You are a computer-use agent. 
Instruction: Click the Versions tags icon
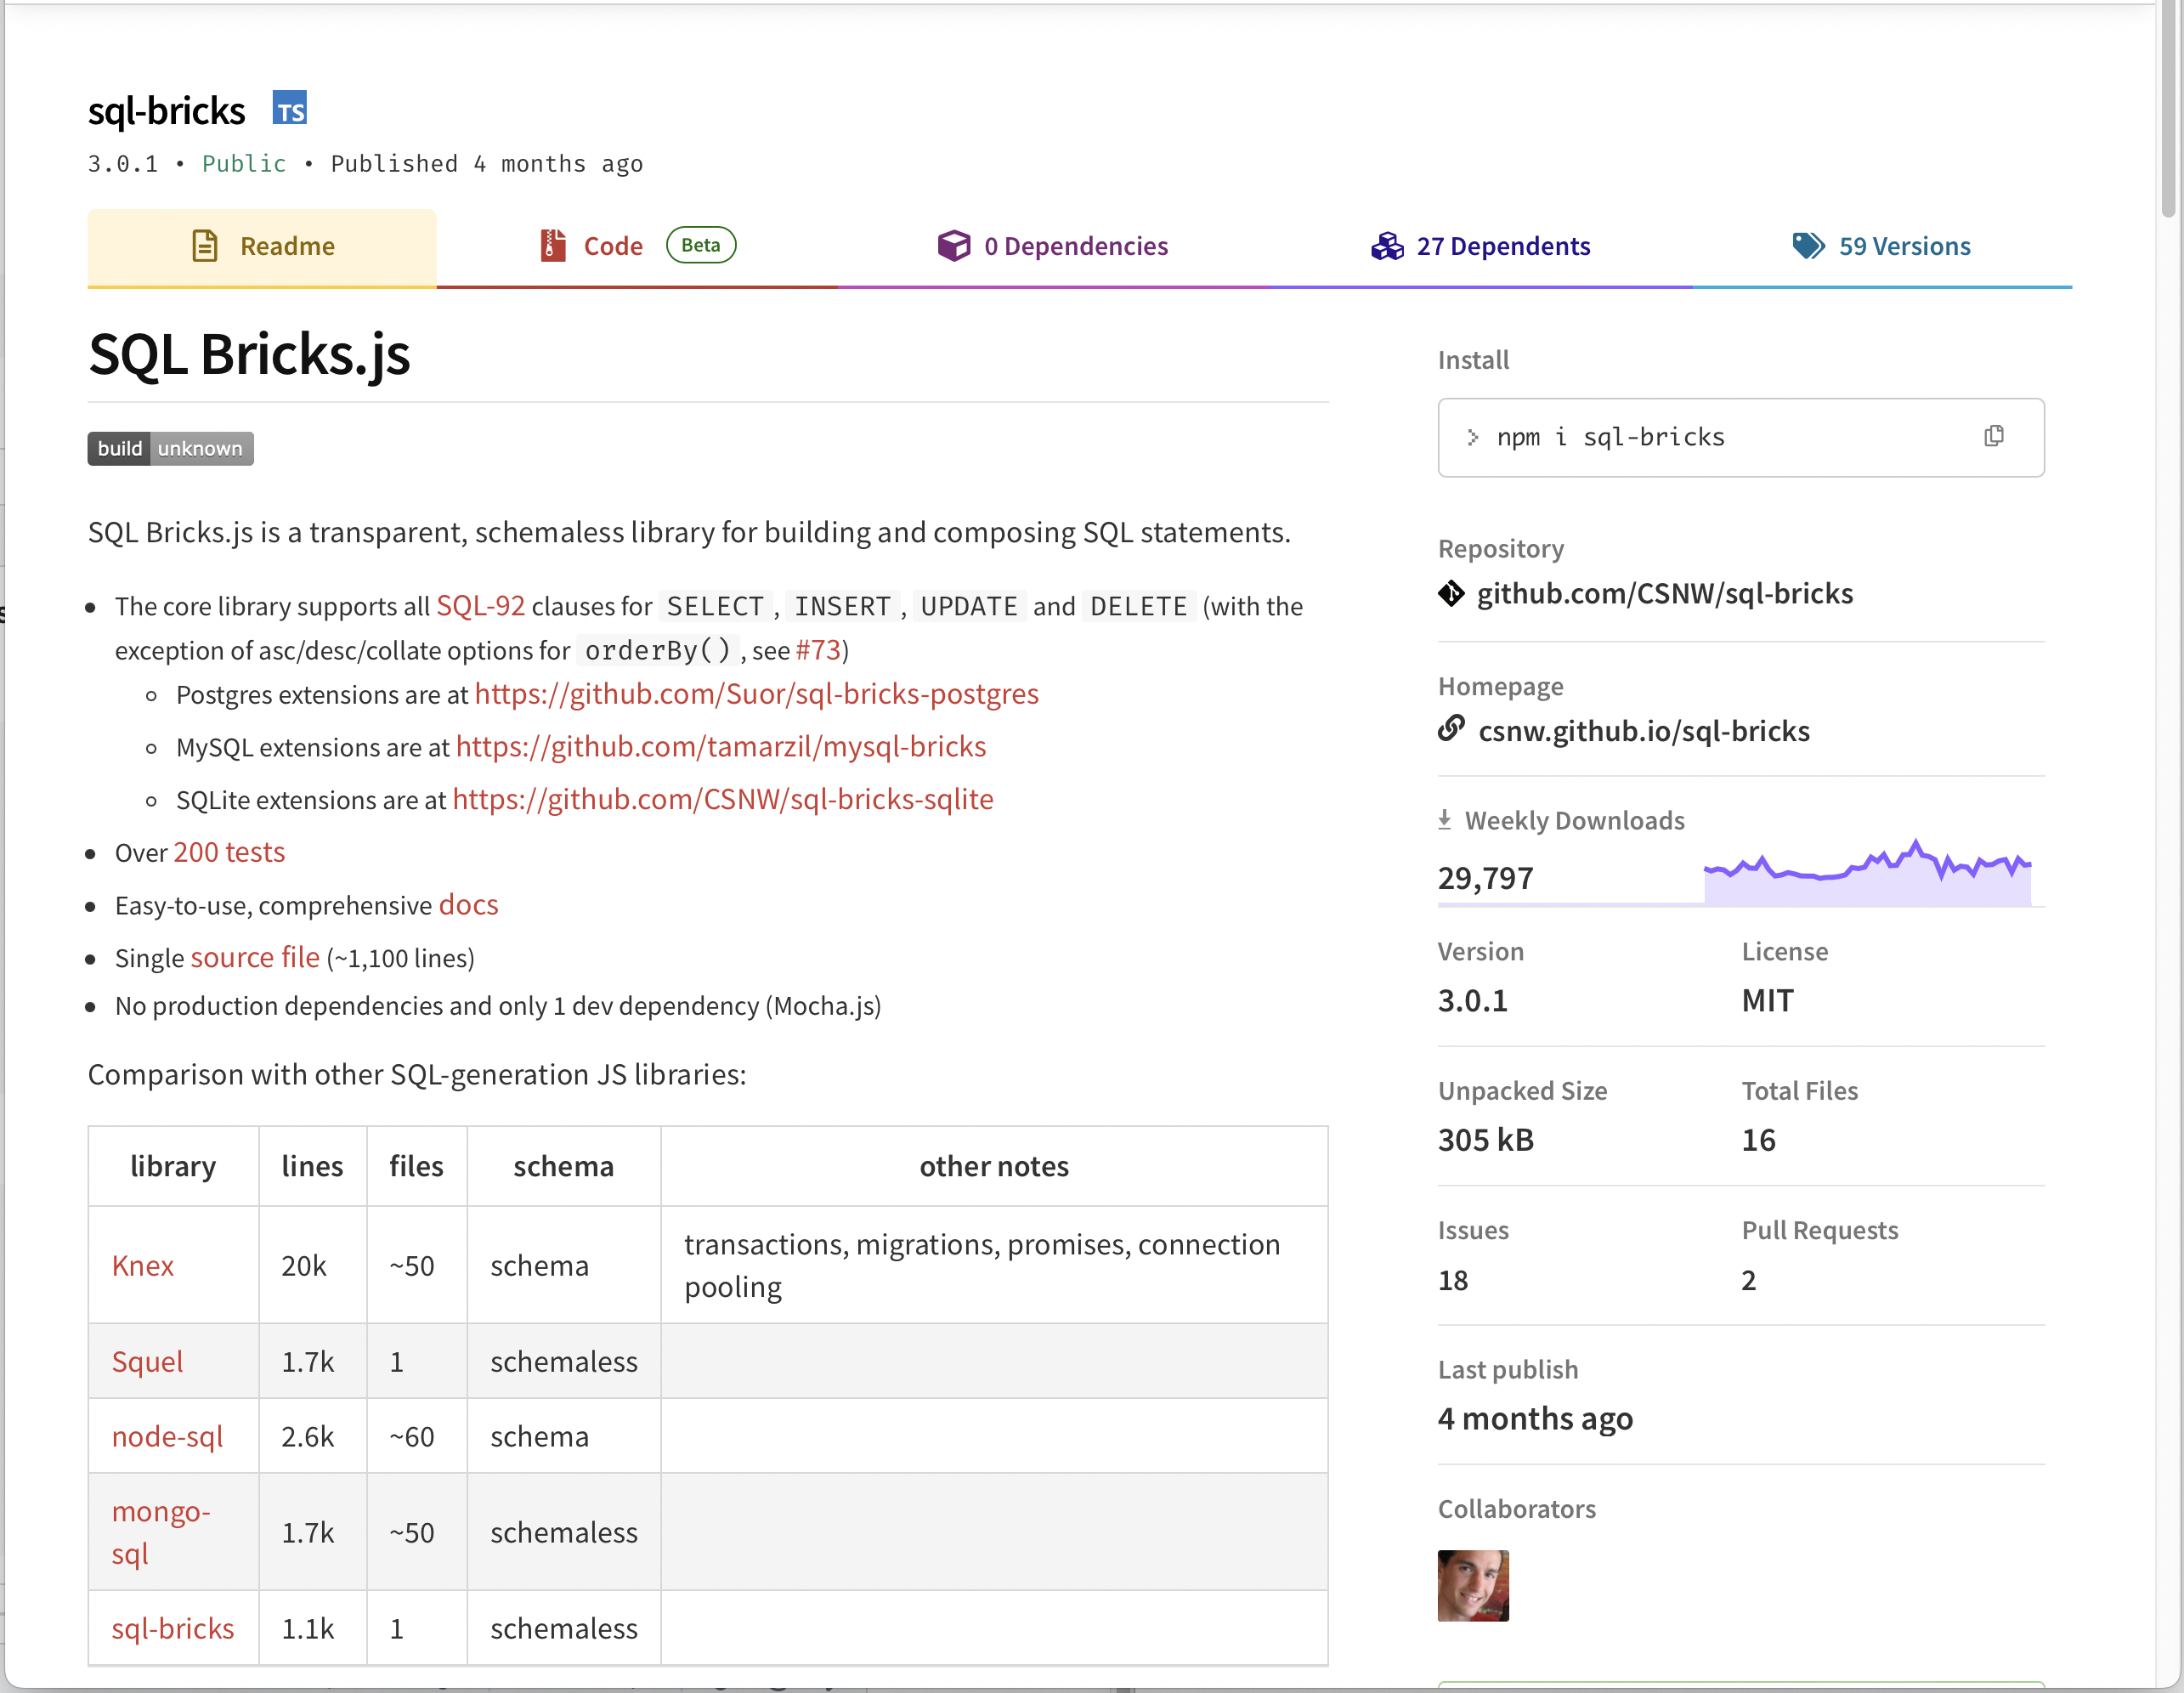point(1809,246)
